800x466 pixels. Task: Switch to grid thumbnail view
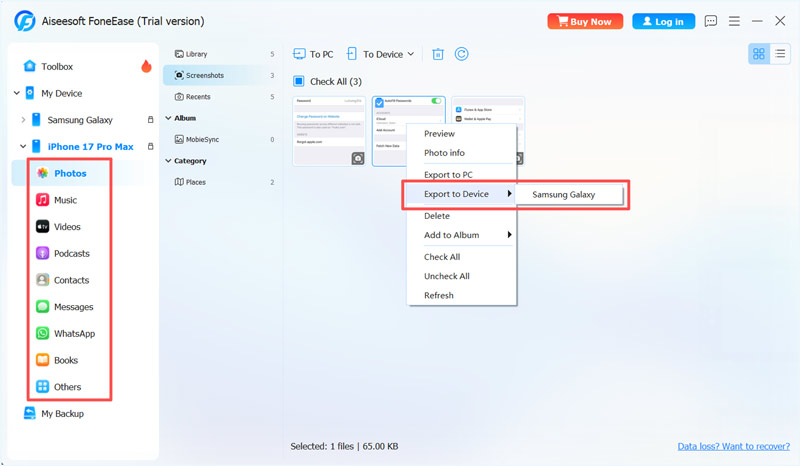pos(759,54)
